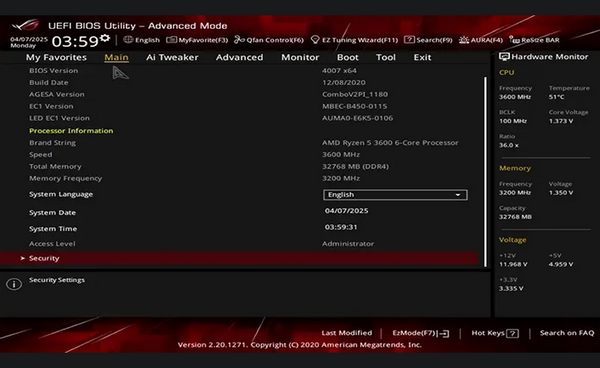This screenshot has height=368, width=600.
Task: Click the Processor Information heading
Action: pos(71,131)
